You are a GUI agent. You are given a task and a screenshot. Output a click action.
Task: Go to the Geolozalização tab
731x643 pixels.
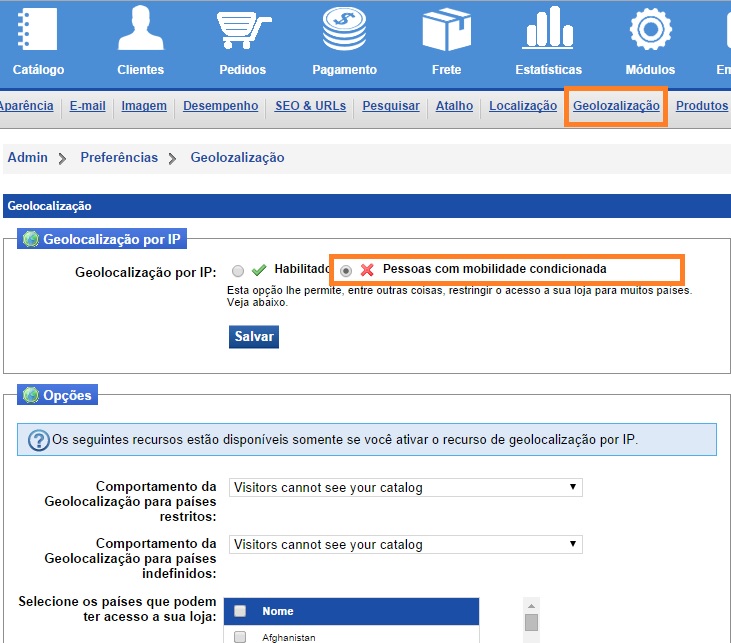616,106
